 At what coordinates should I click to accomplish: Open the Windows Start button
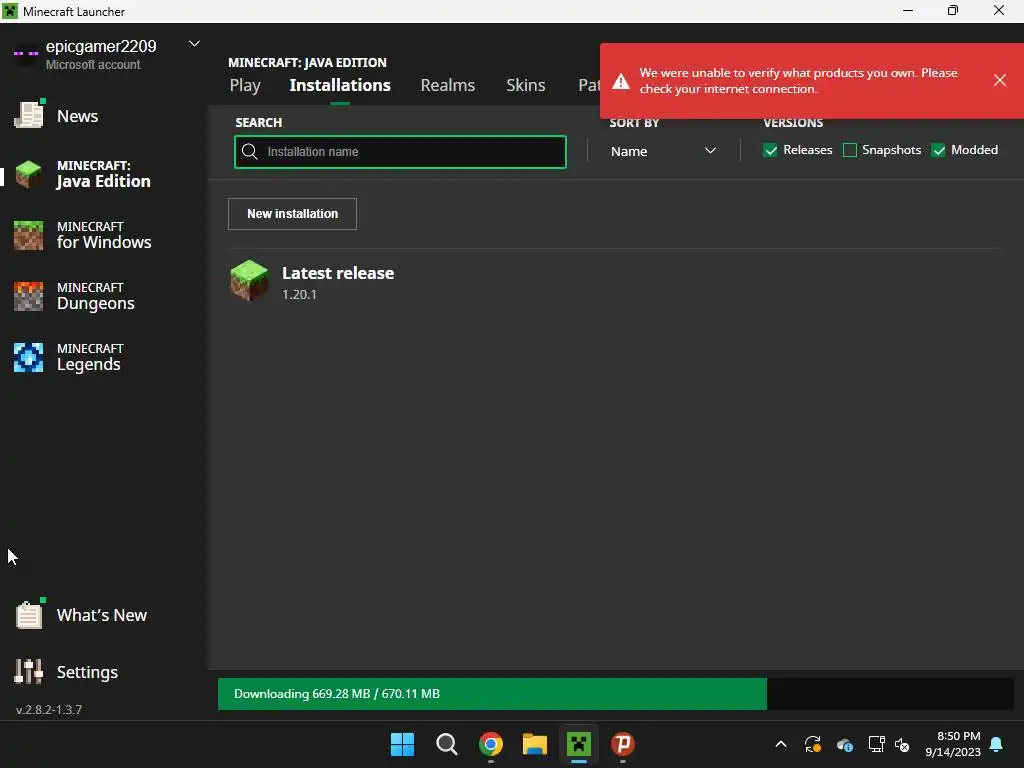pos(402,744)
